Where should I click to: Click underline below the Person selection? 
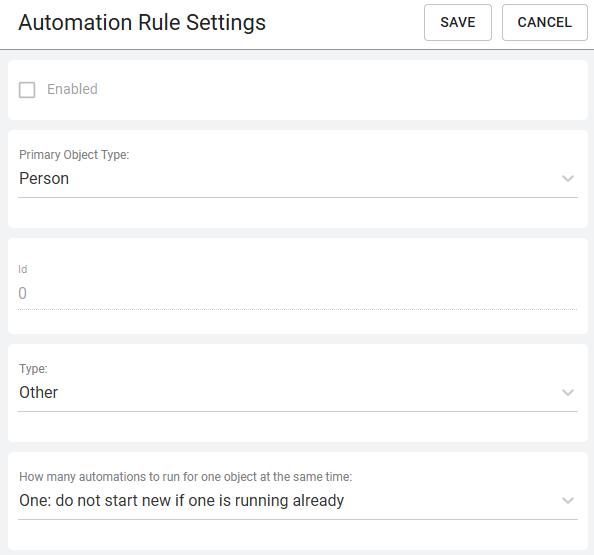(x=298, y=197)
